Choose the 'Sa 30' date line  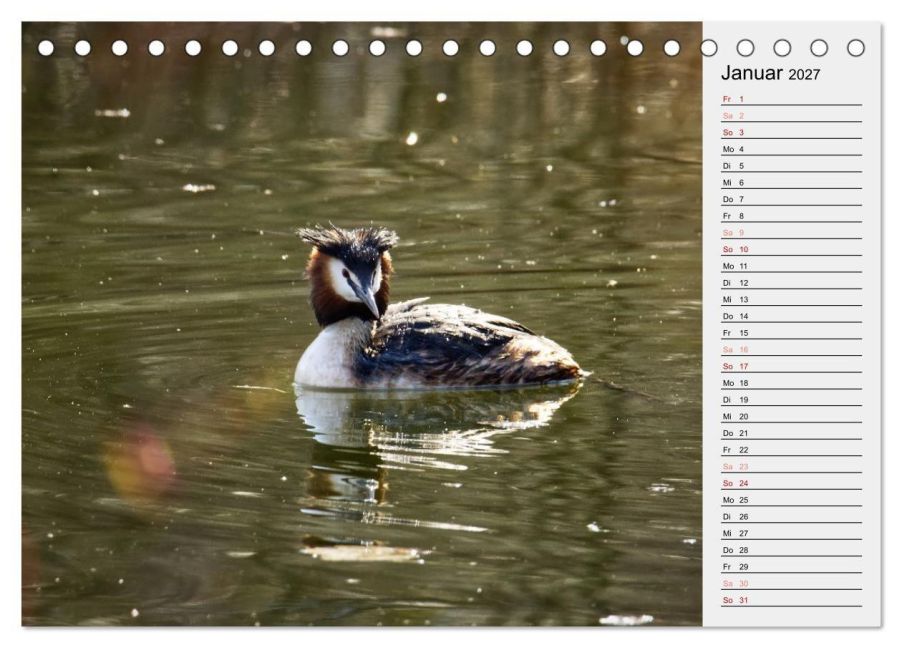click(x=792, y=583)
